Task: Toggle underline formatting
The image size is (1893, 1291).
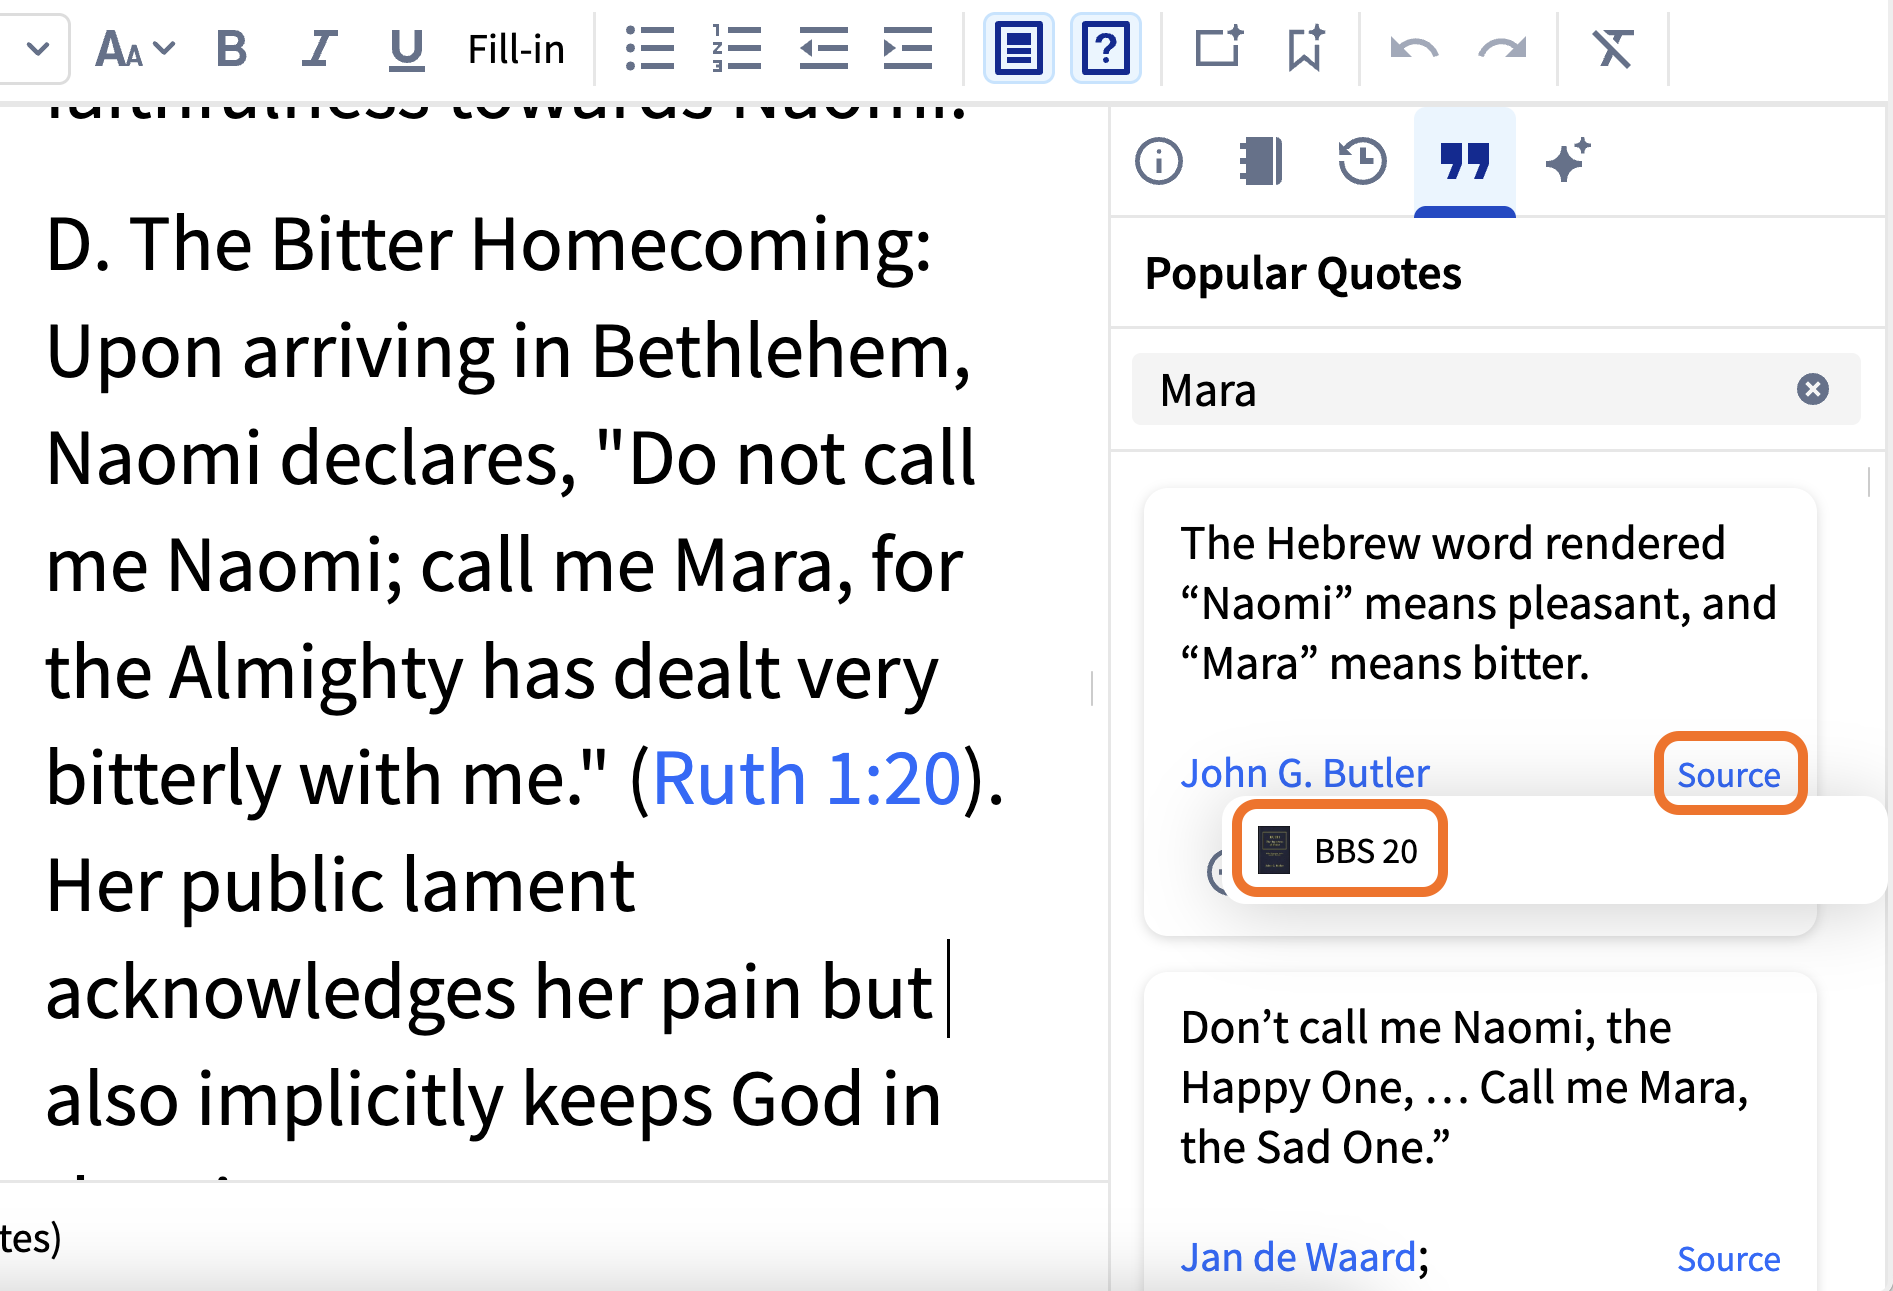Action: point(406,48)
